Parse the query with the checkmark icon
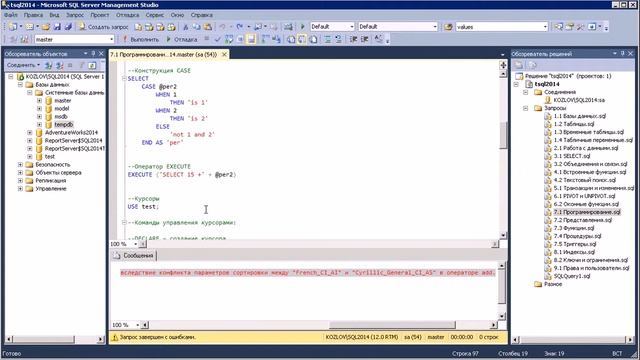The width and height of the screenshot is (640, 360). click(x=218, y=39)
